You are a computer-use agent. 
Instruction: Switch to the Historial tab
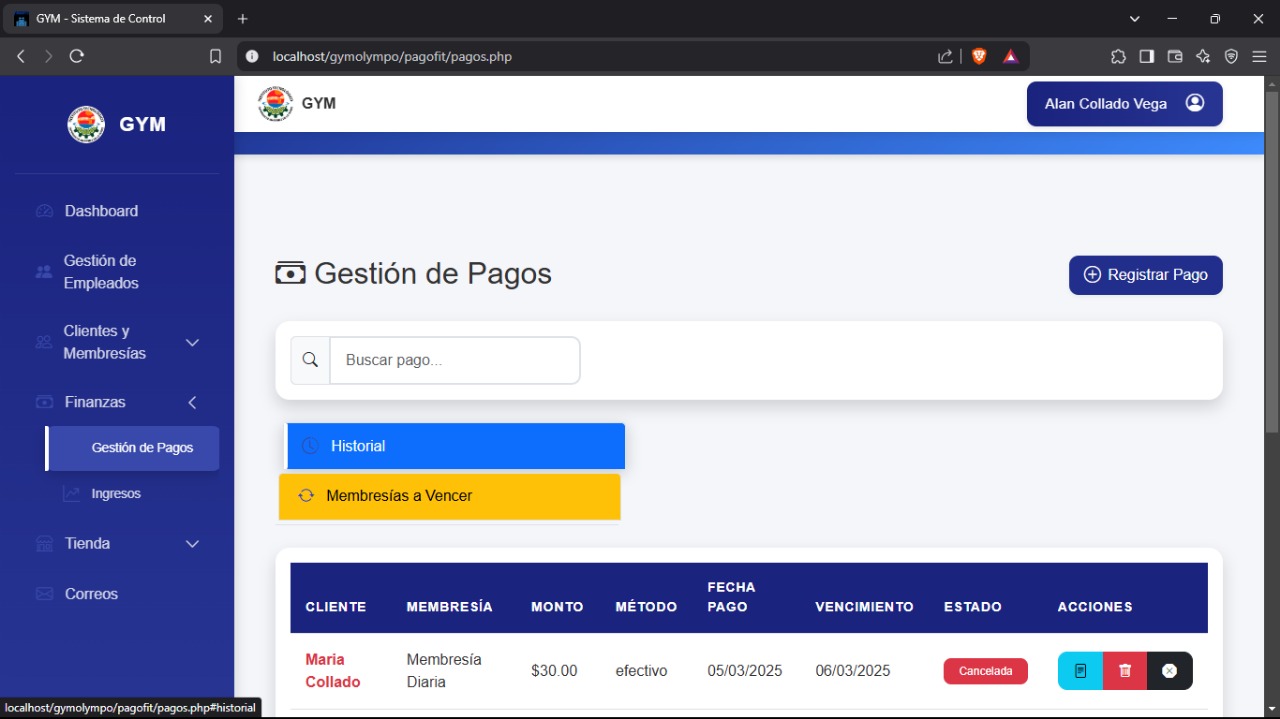(455, 446)
